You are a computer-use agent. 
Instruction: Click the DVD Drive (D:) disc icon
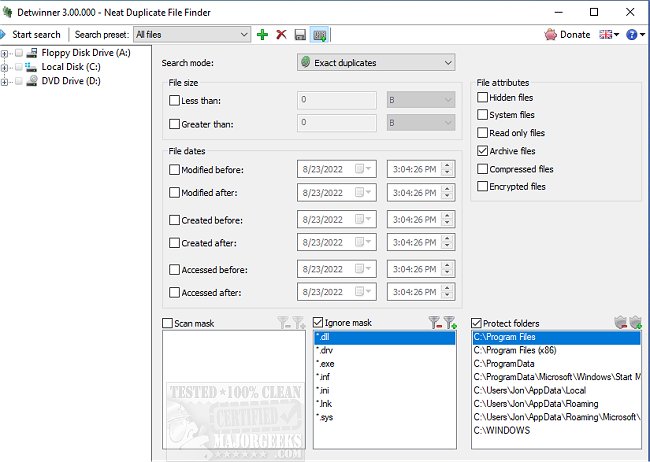pos(32,81)
